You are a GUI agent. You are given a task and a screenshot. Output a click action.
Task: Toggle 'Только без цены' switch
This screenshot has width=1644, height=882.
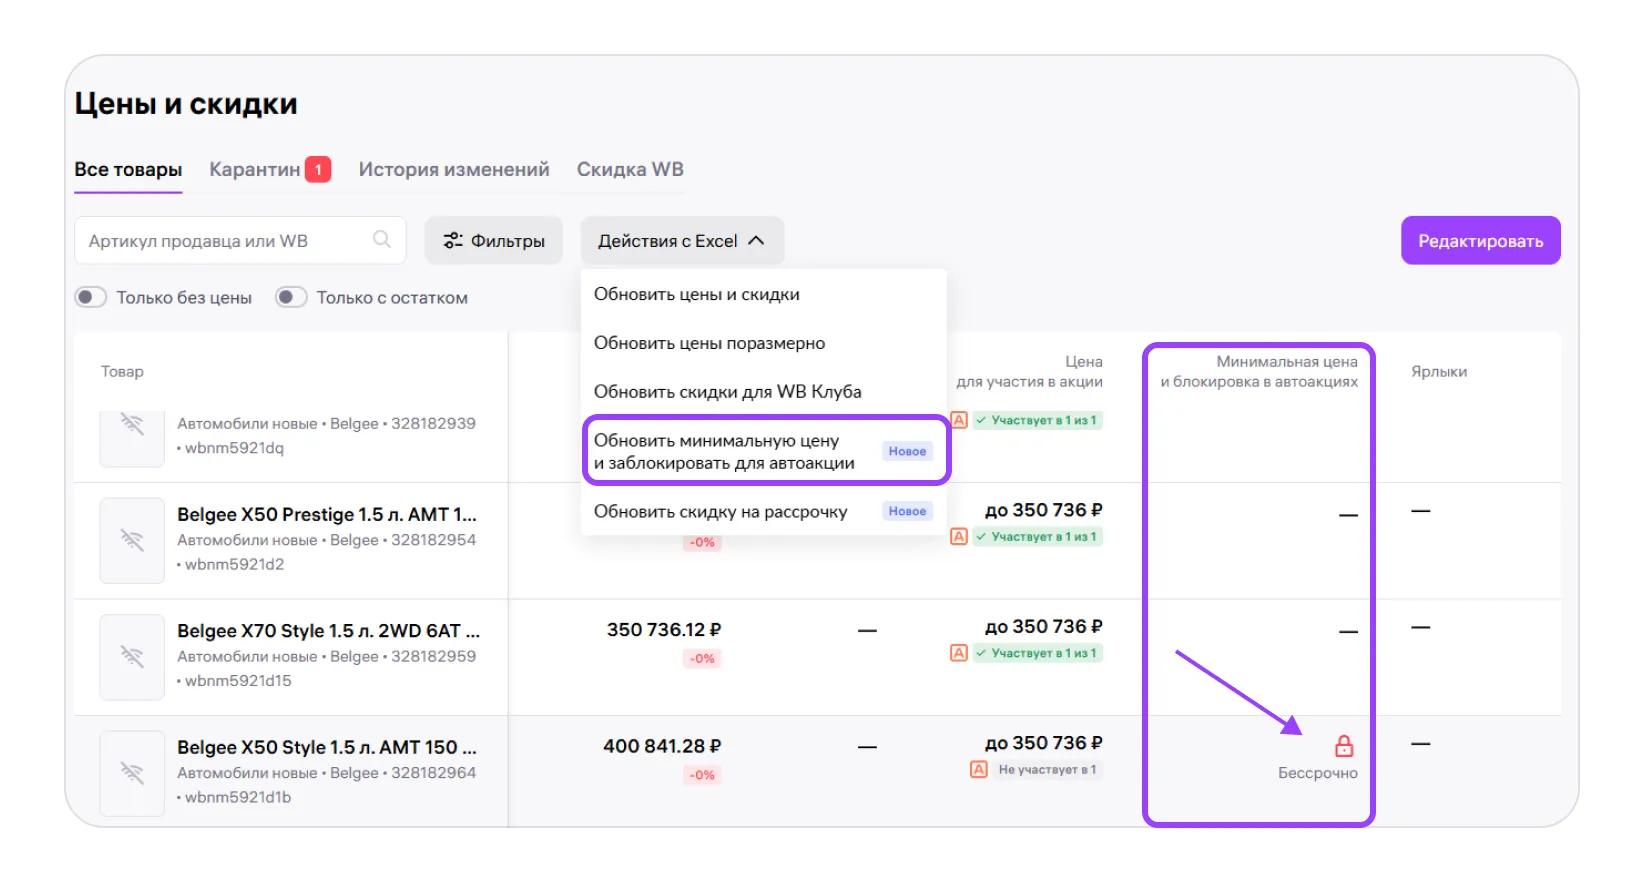click(91, 297)
